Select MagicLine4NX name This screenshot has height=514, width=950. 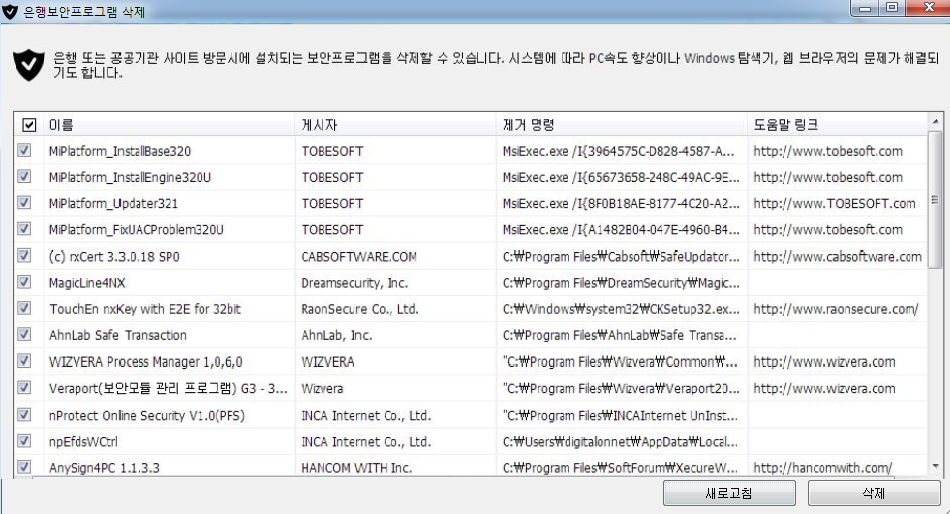[x=87, y=283]
